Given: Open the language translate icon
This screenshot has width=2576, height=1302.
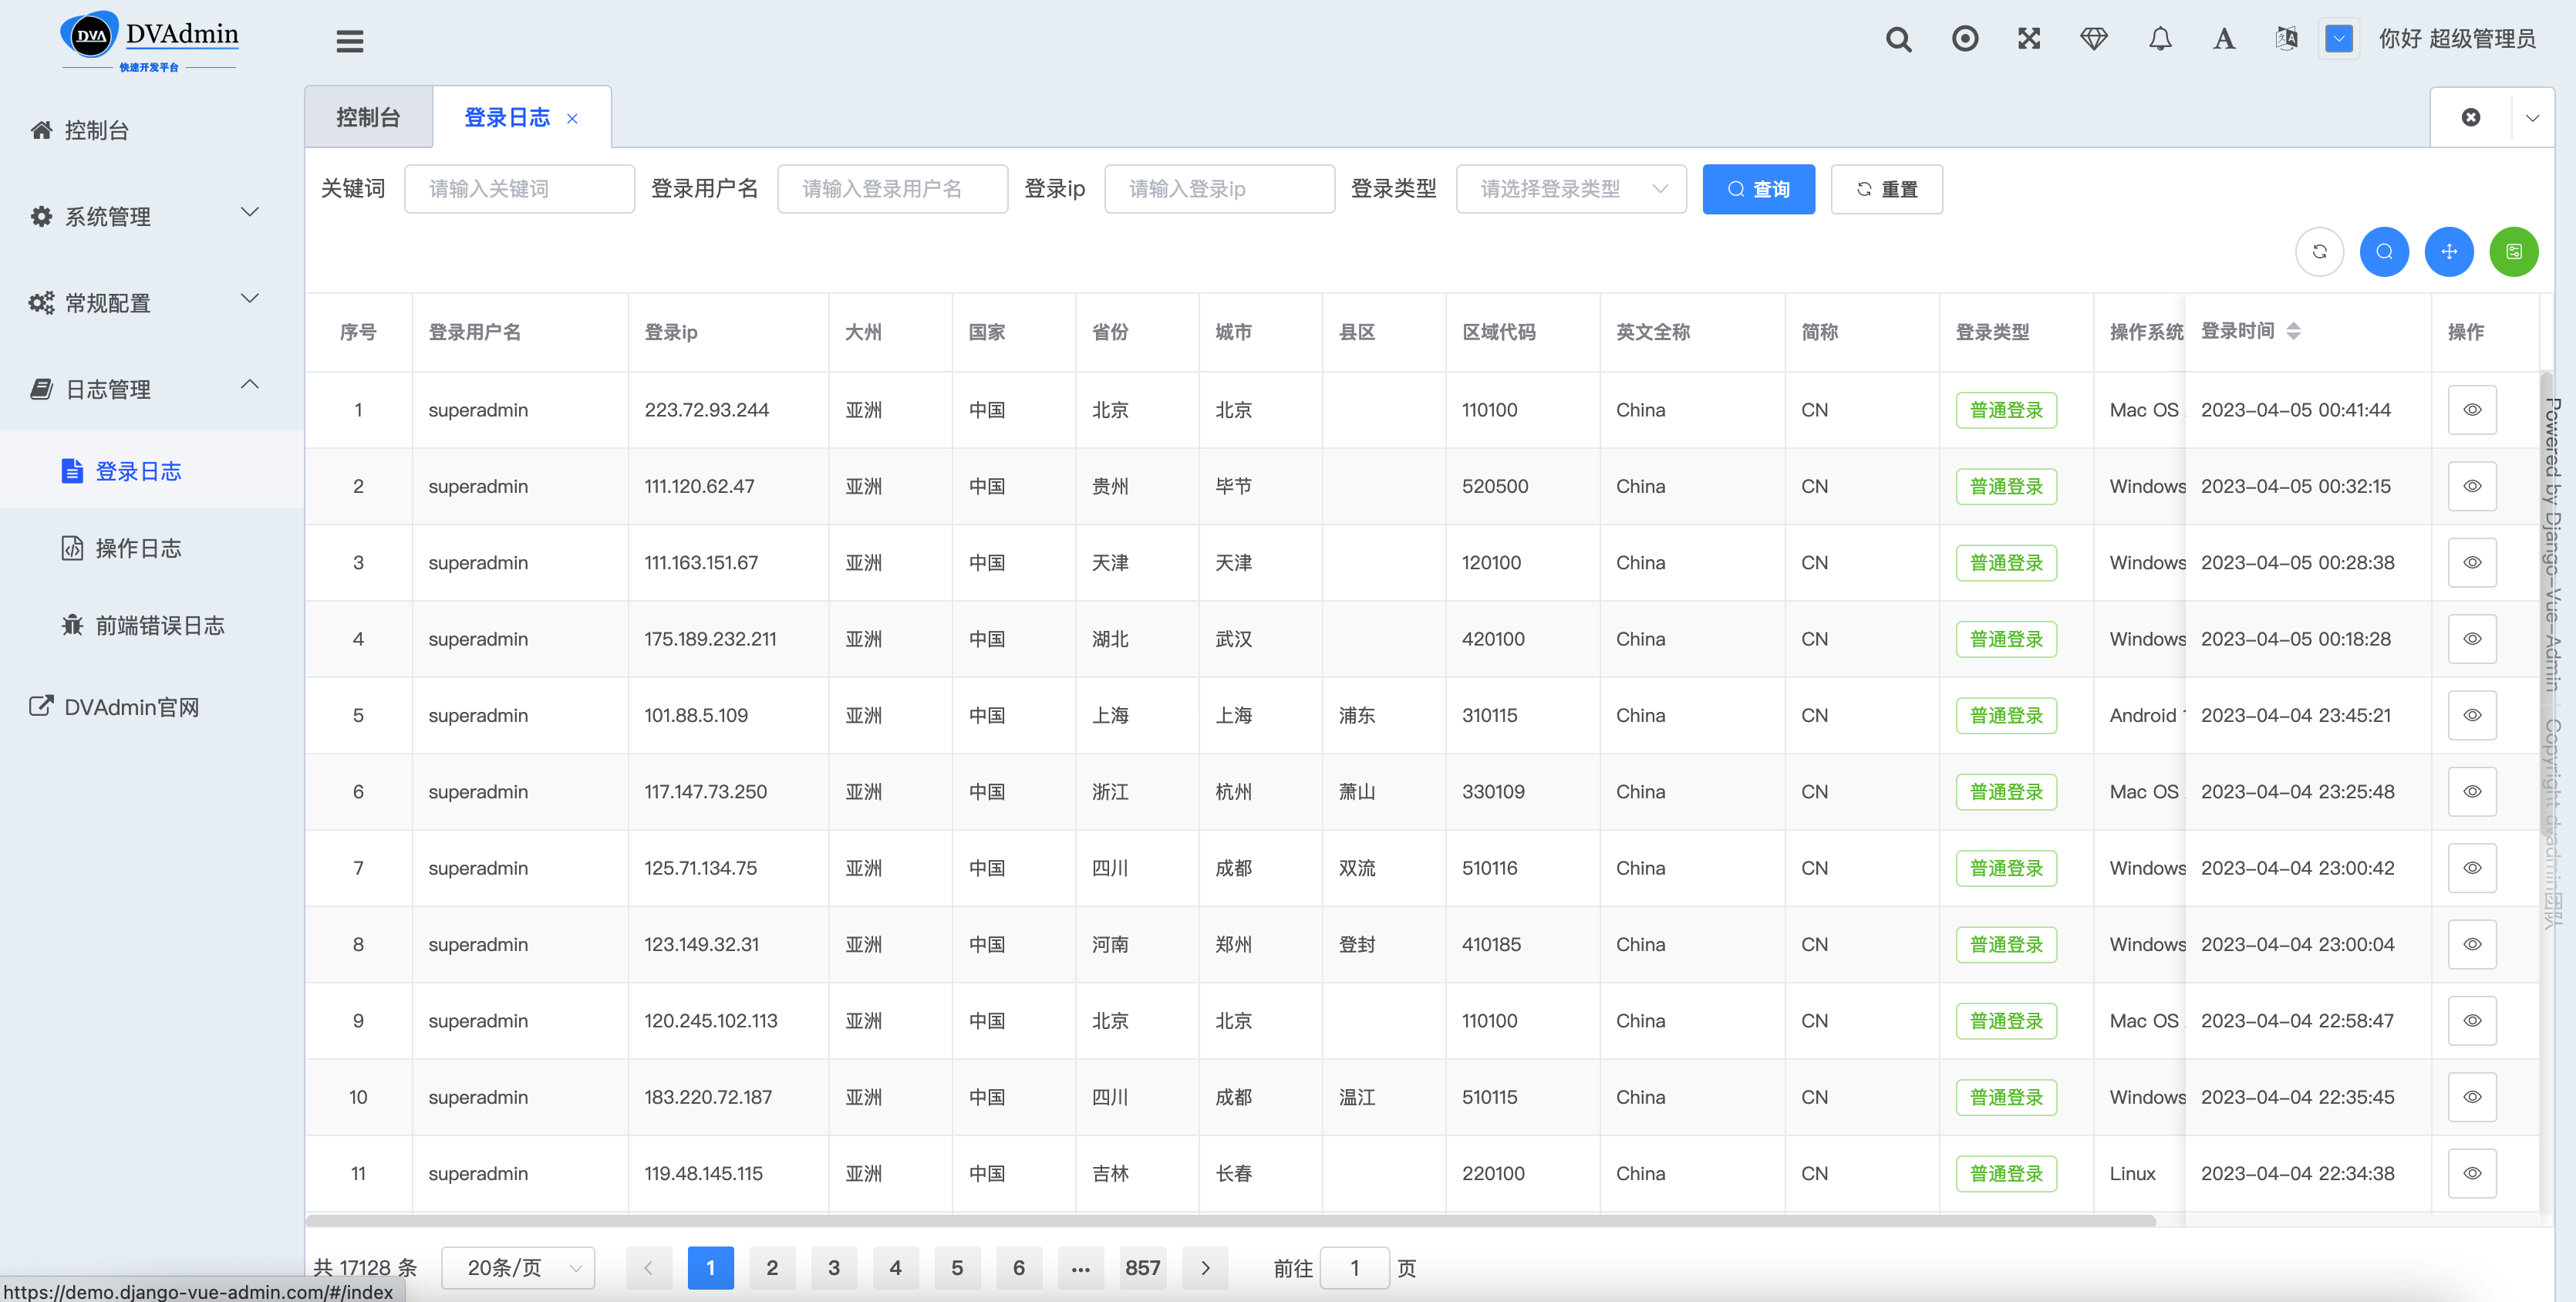Looking at the screenshot, I should point(2286,39).
